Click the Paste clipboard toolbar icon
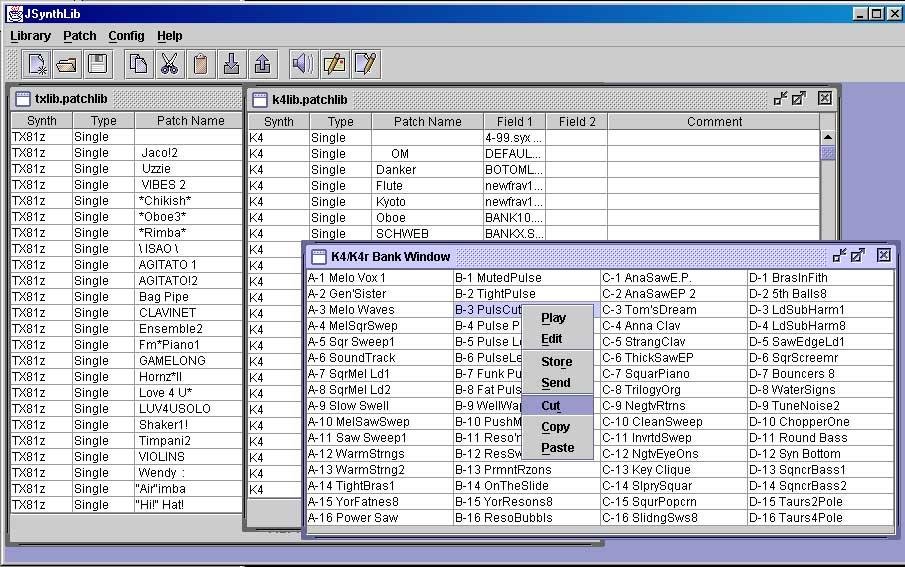Image resolution: width=905 pixels, height=567 pixels. tap(200, 64)
